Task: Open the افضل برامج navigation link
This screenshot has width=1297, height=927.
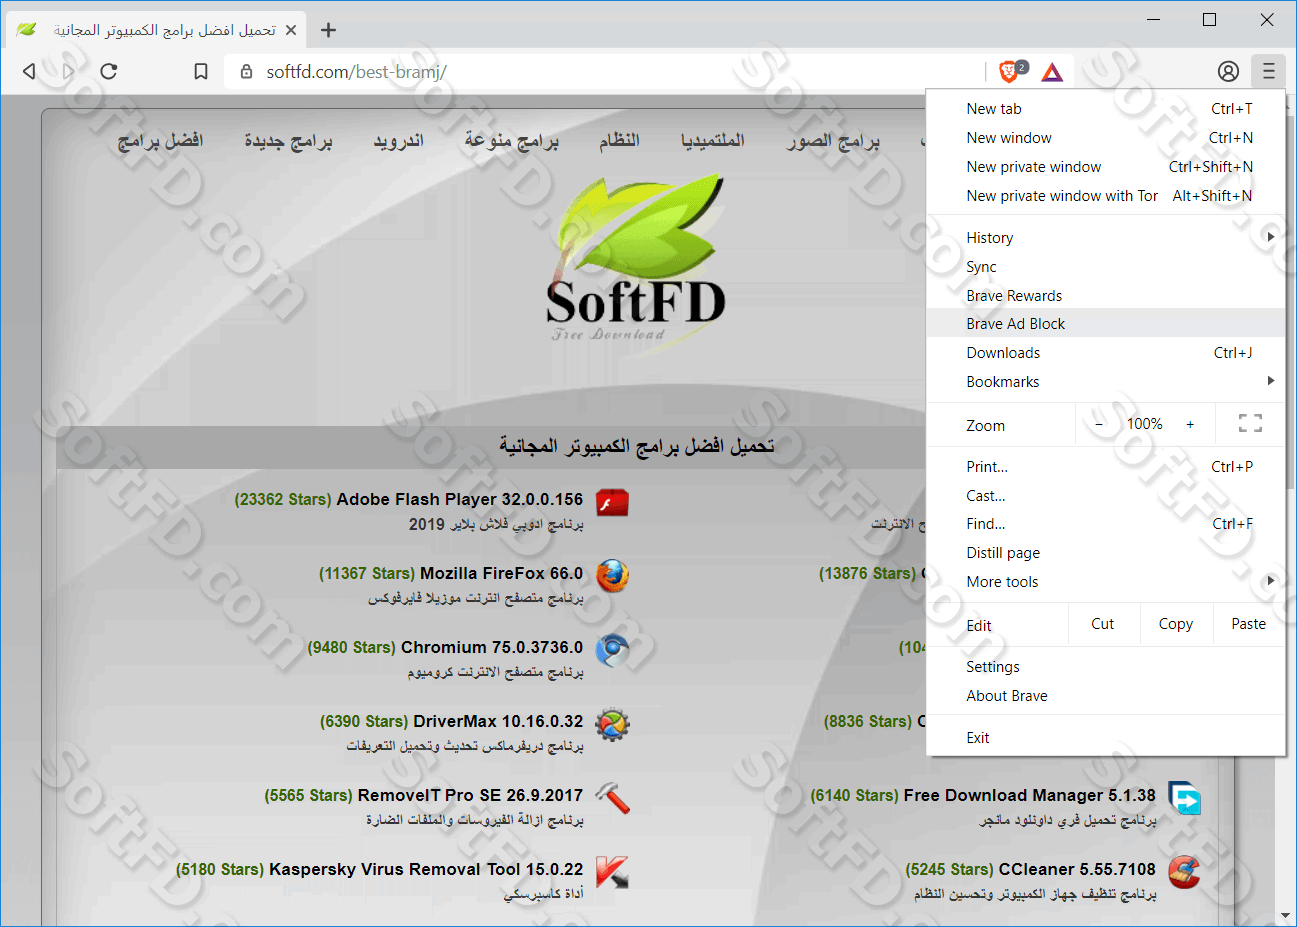Action: click(x=160, y=141)
